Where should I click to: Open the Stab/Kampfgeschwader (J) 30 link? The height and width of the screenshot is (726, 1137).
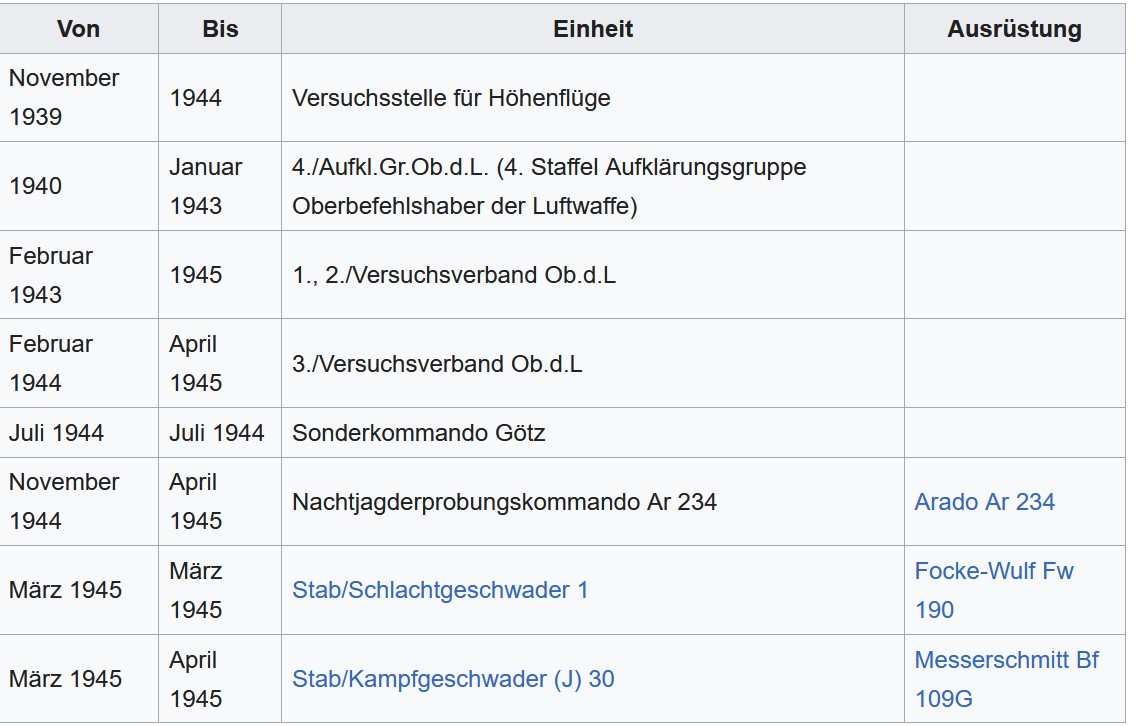tap(453, 679)
